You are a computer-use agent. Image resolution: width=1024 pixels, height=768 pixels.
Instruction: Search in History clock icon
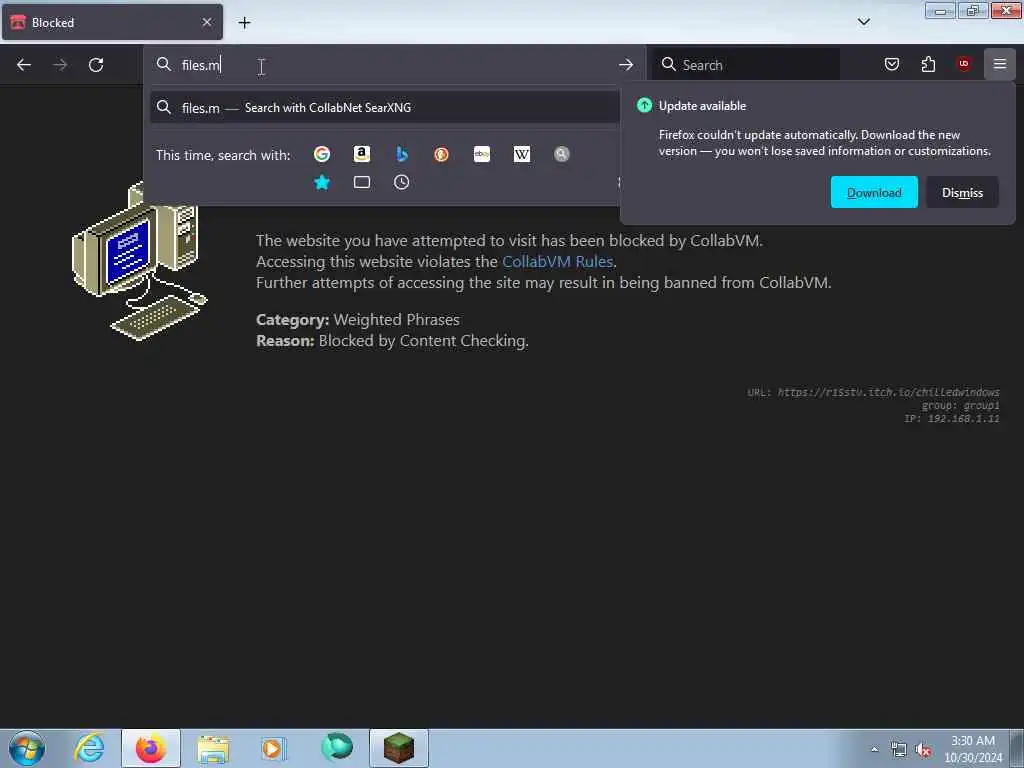point(402,182)
